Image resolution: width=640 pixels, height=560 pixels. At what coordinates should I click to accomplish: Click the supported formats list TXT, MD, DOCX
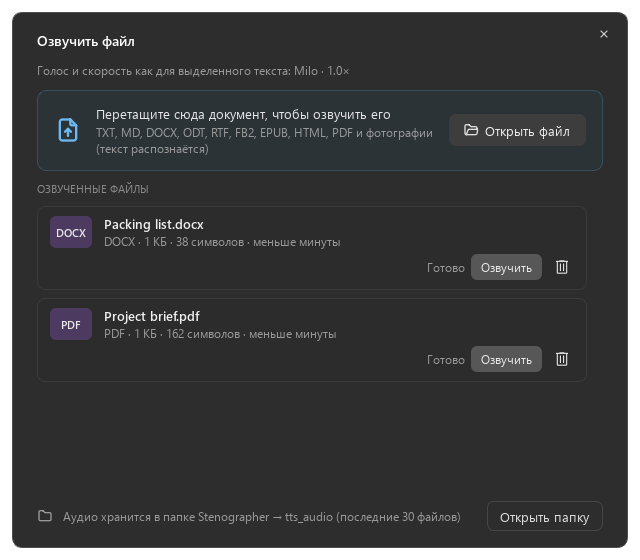[264, 141]
